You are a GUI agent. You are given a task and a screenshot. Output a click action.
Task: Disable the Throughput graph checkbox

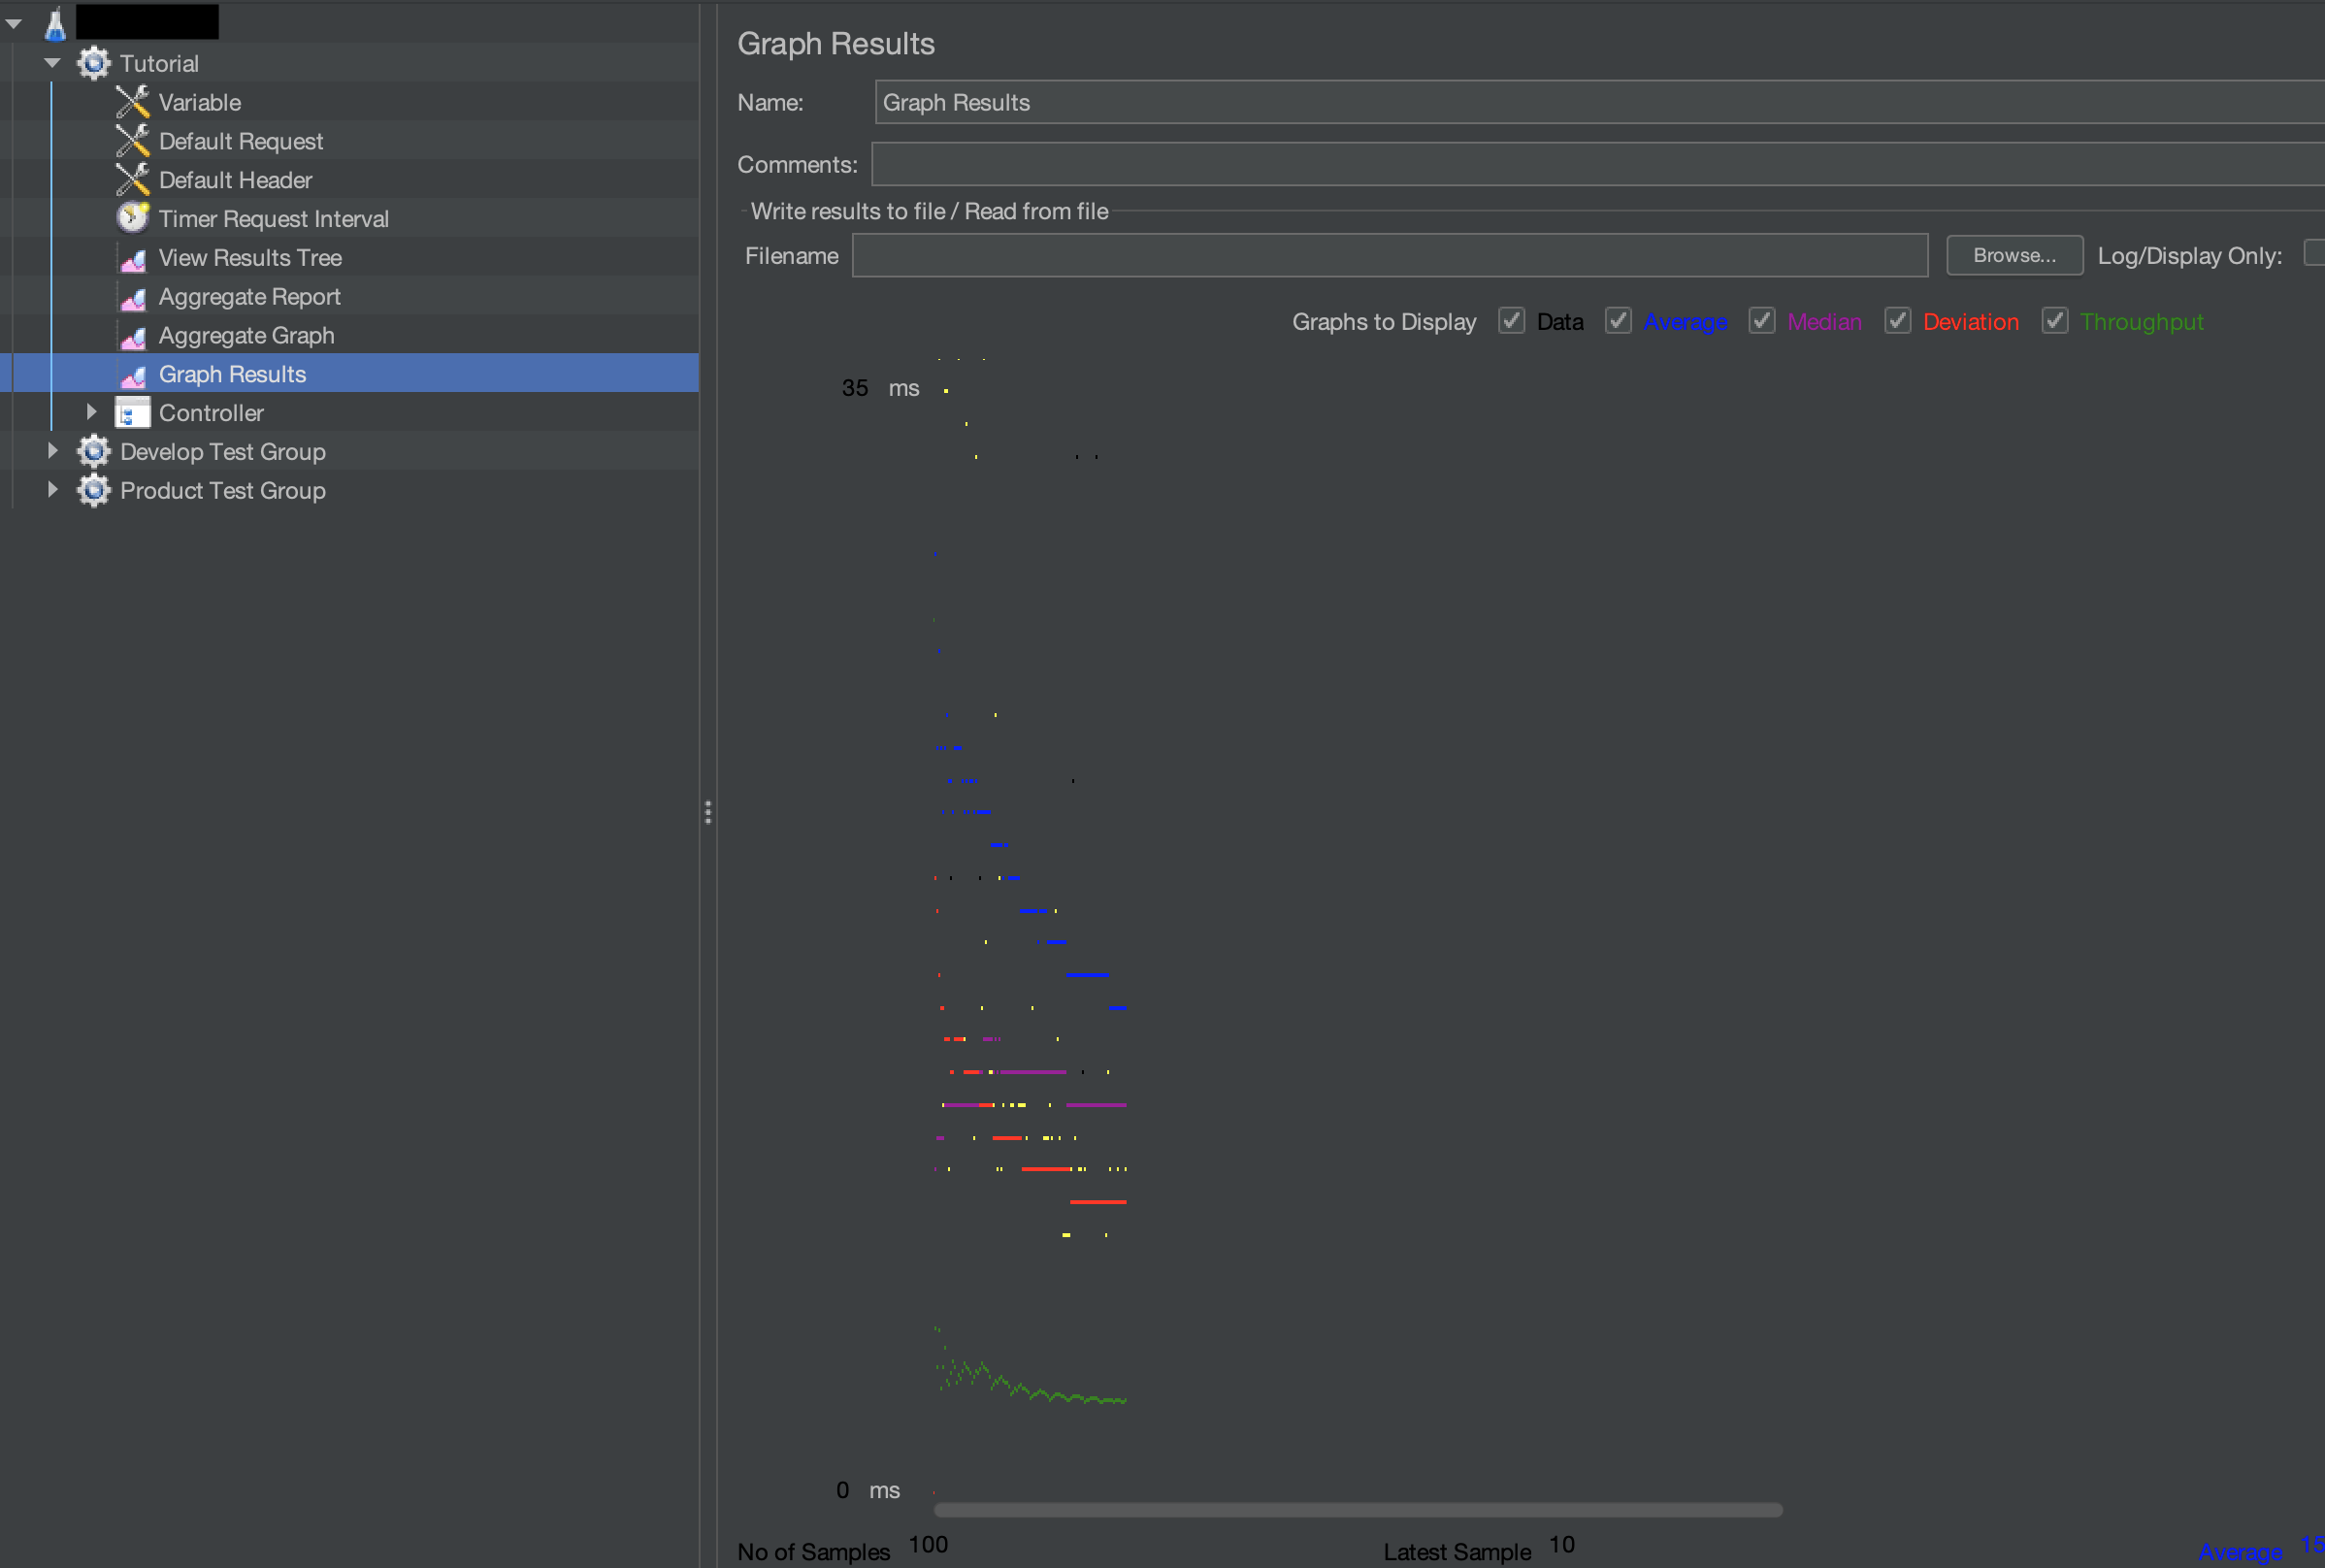[2054, 321]
